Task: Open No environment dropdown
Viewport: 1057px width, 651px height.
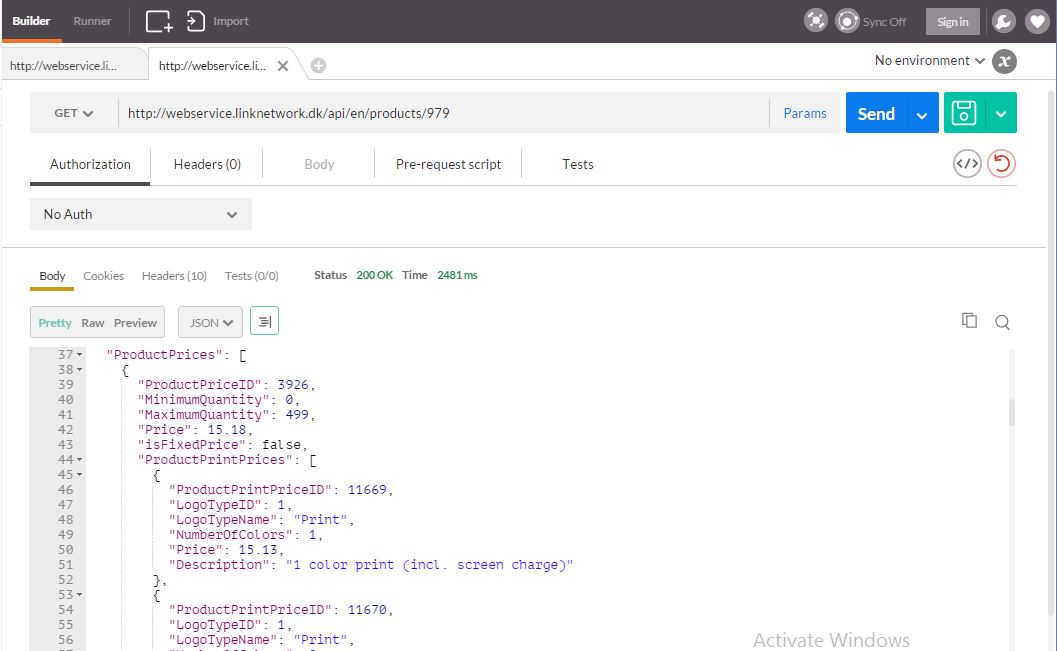Action: point(930,61)
